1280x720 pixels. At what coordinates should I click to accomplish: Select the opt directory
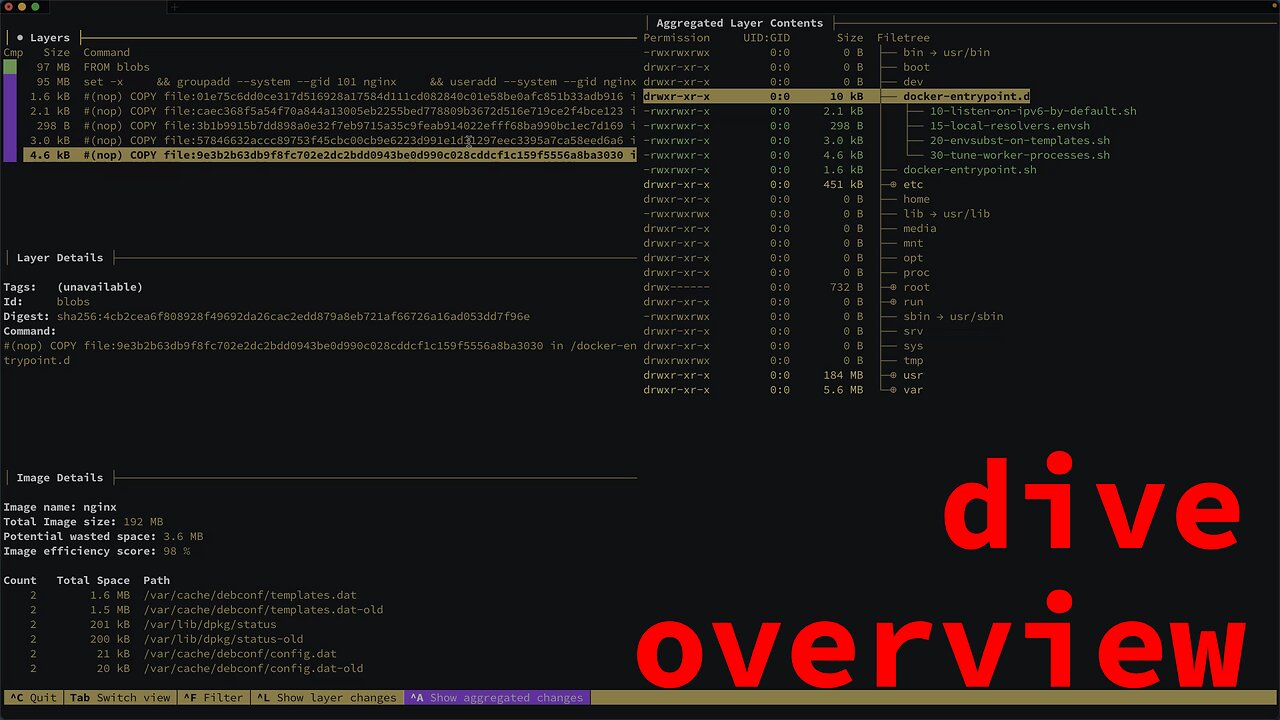[913, 258]
